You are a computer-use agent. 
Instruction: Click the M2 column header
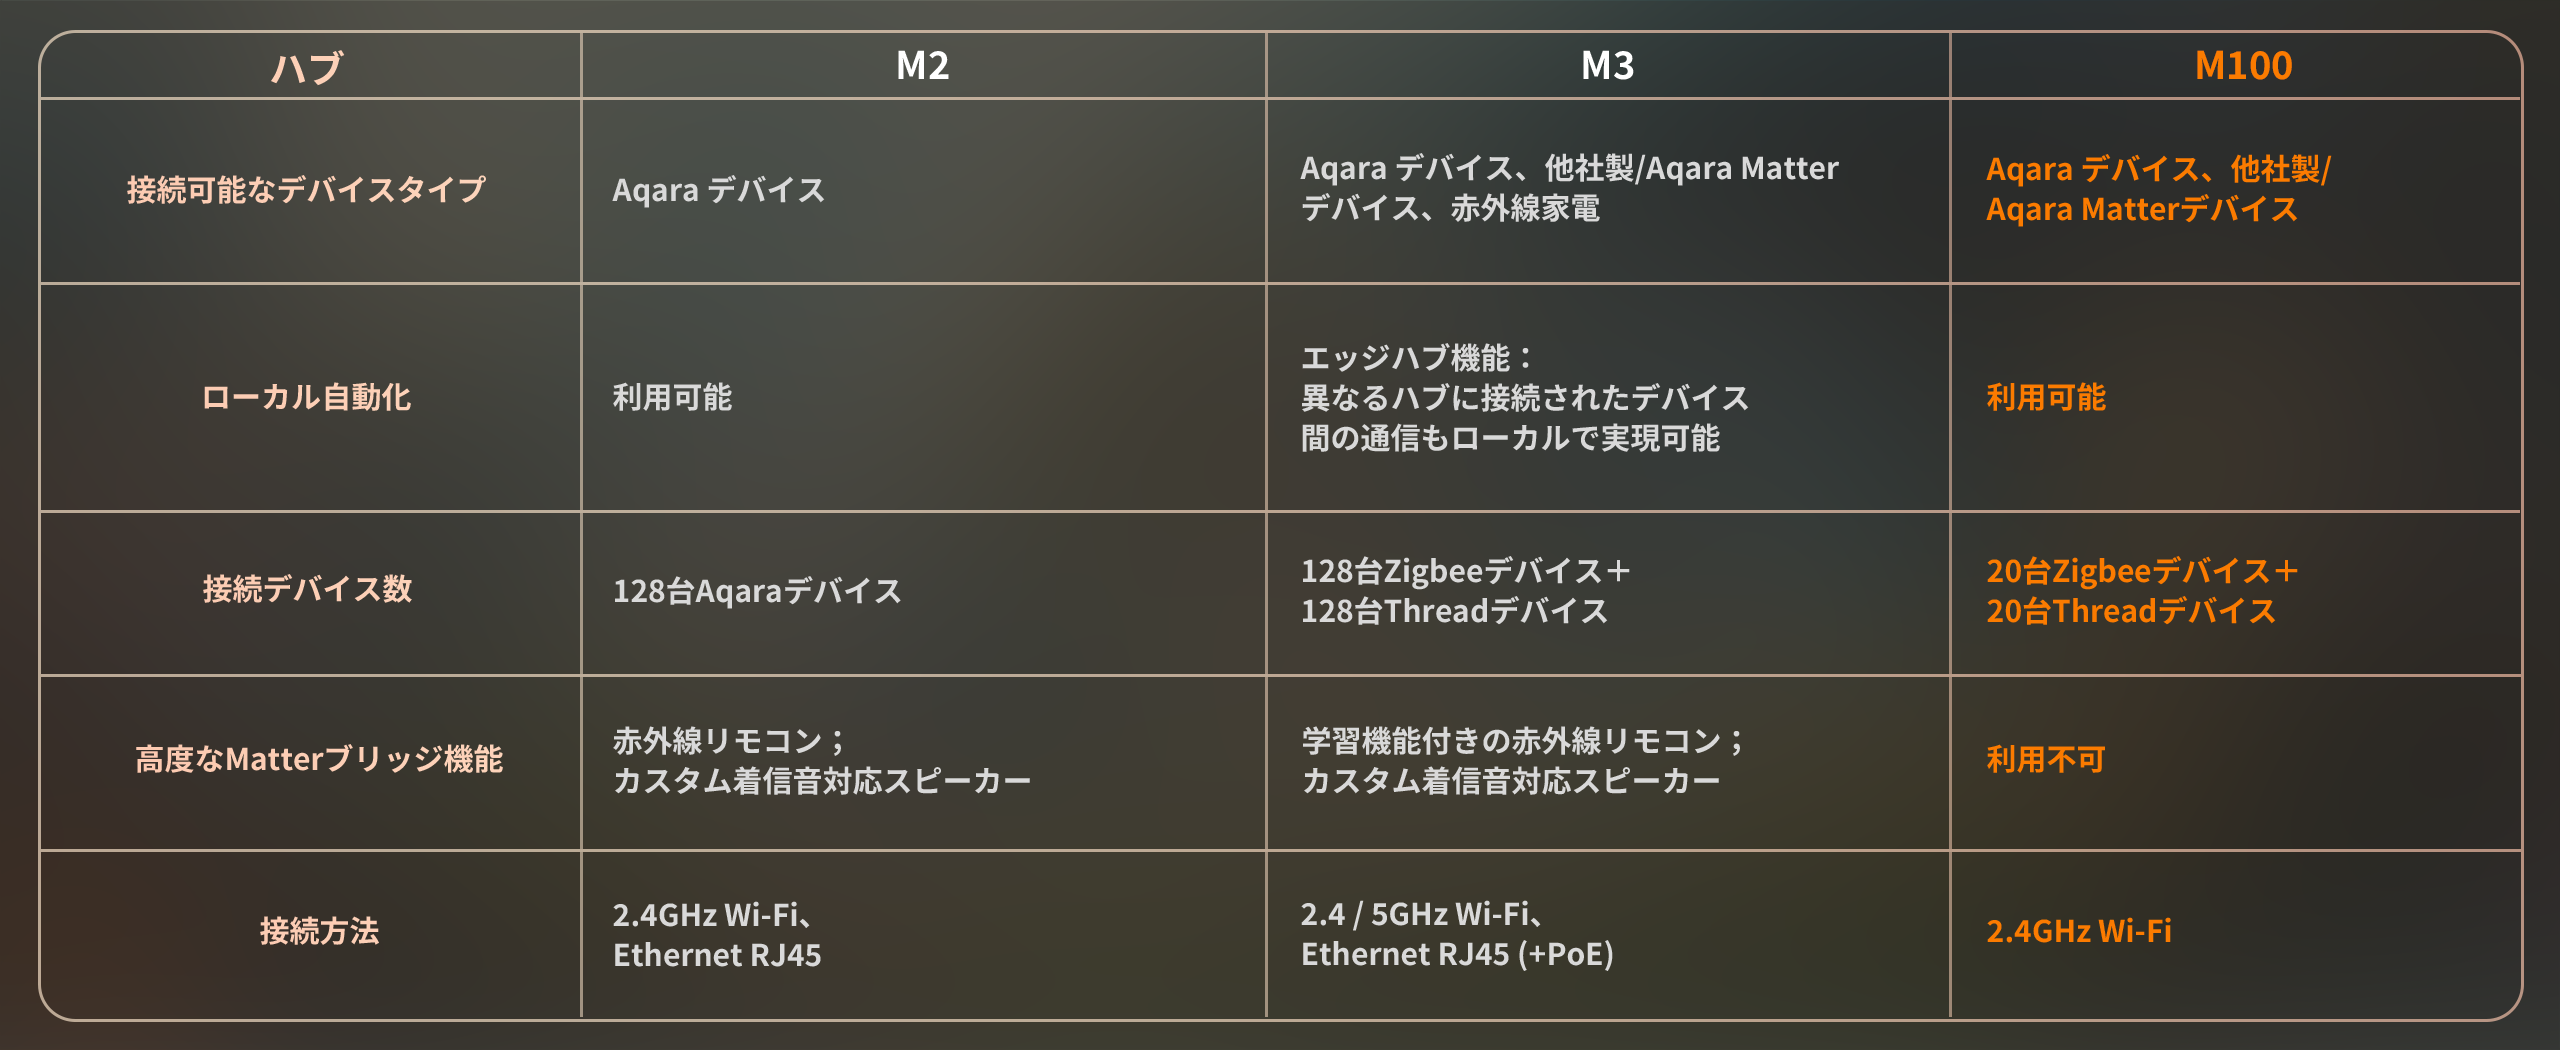922,66
